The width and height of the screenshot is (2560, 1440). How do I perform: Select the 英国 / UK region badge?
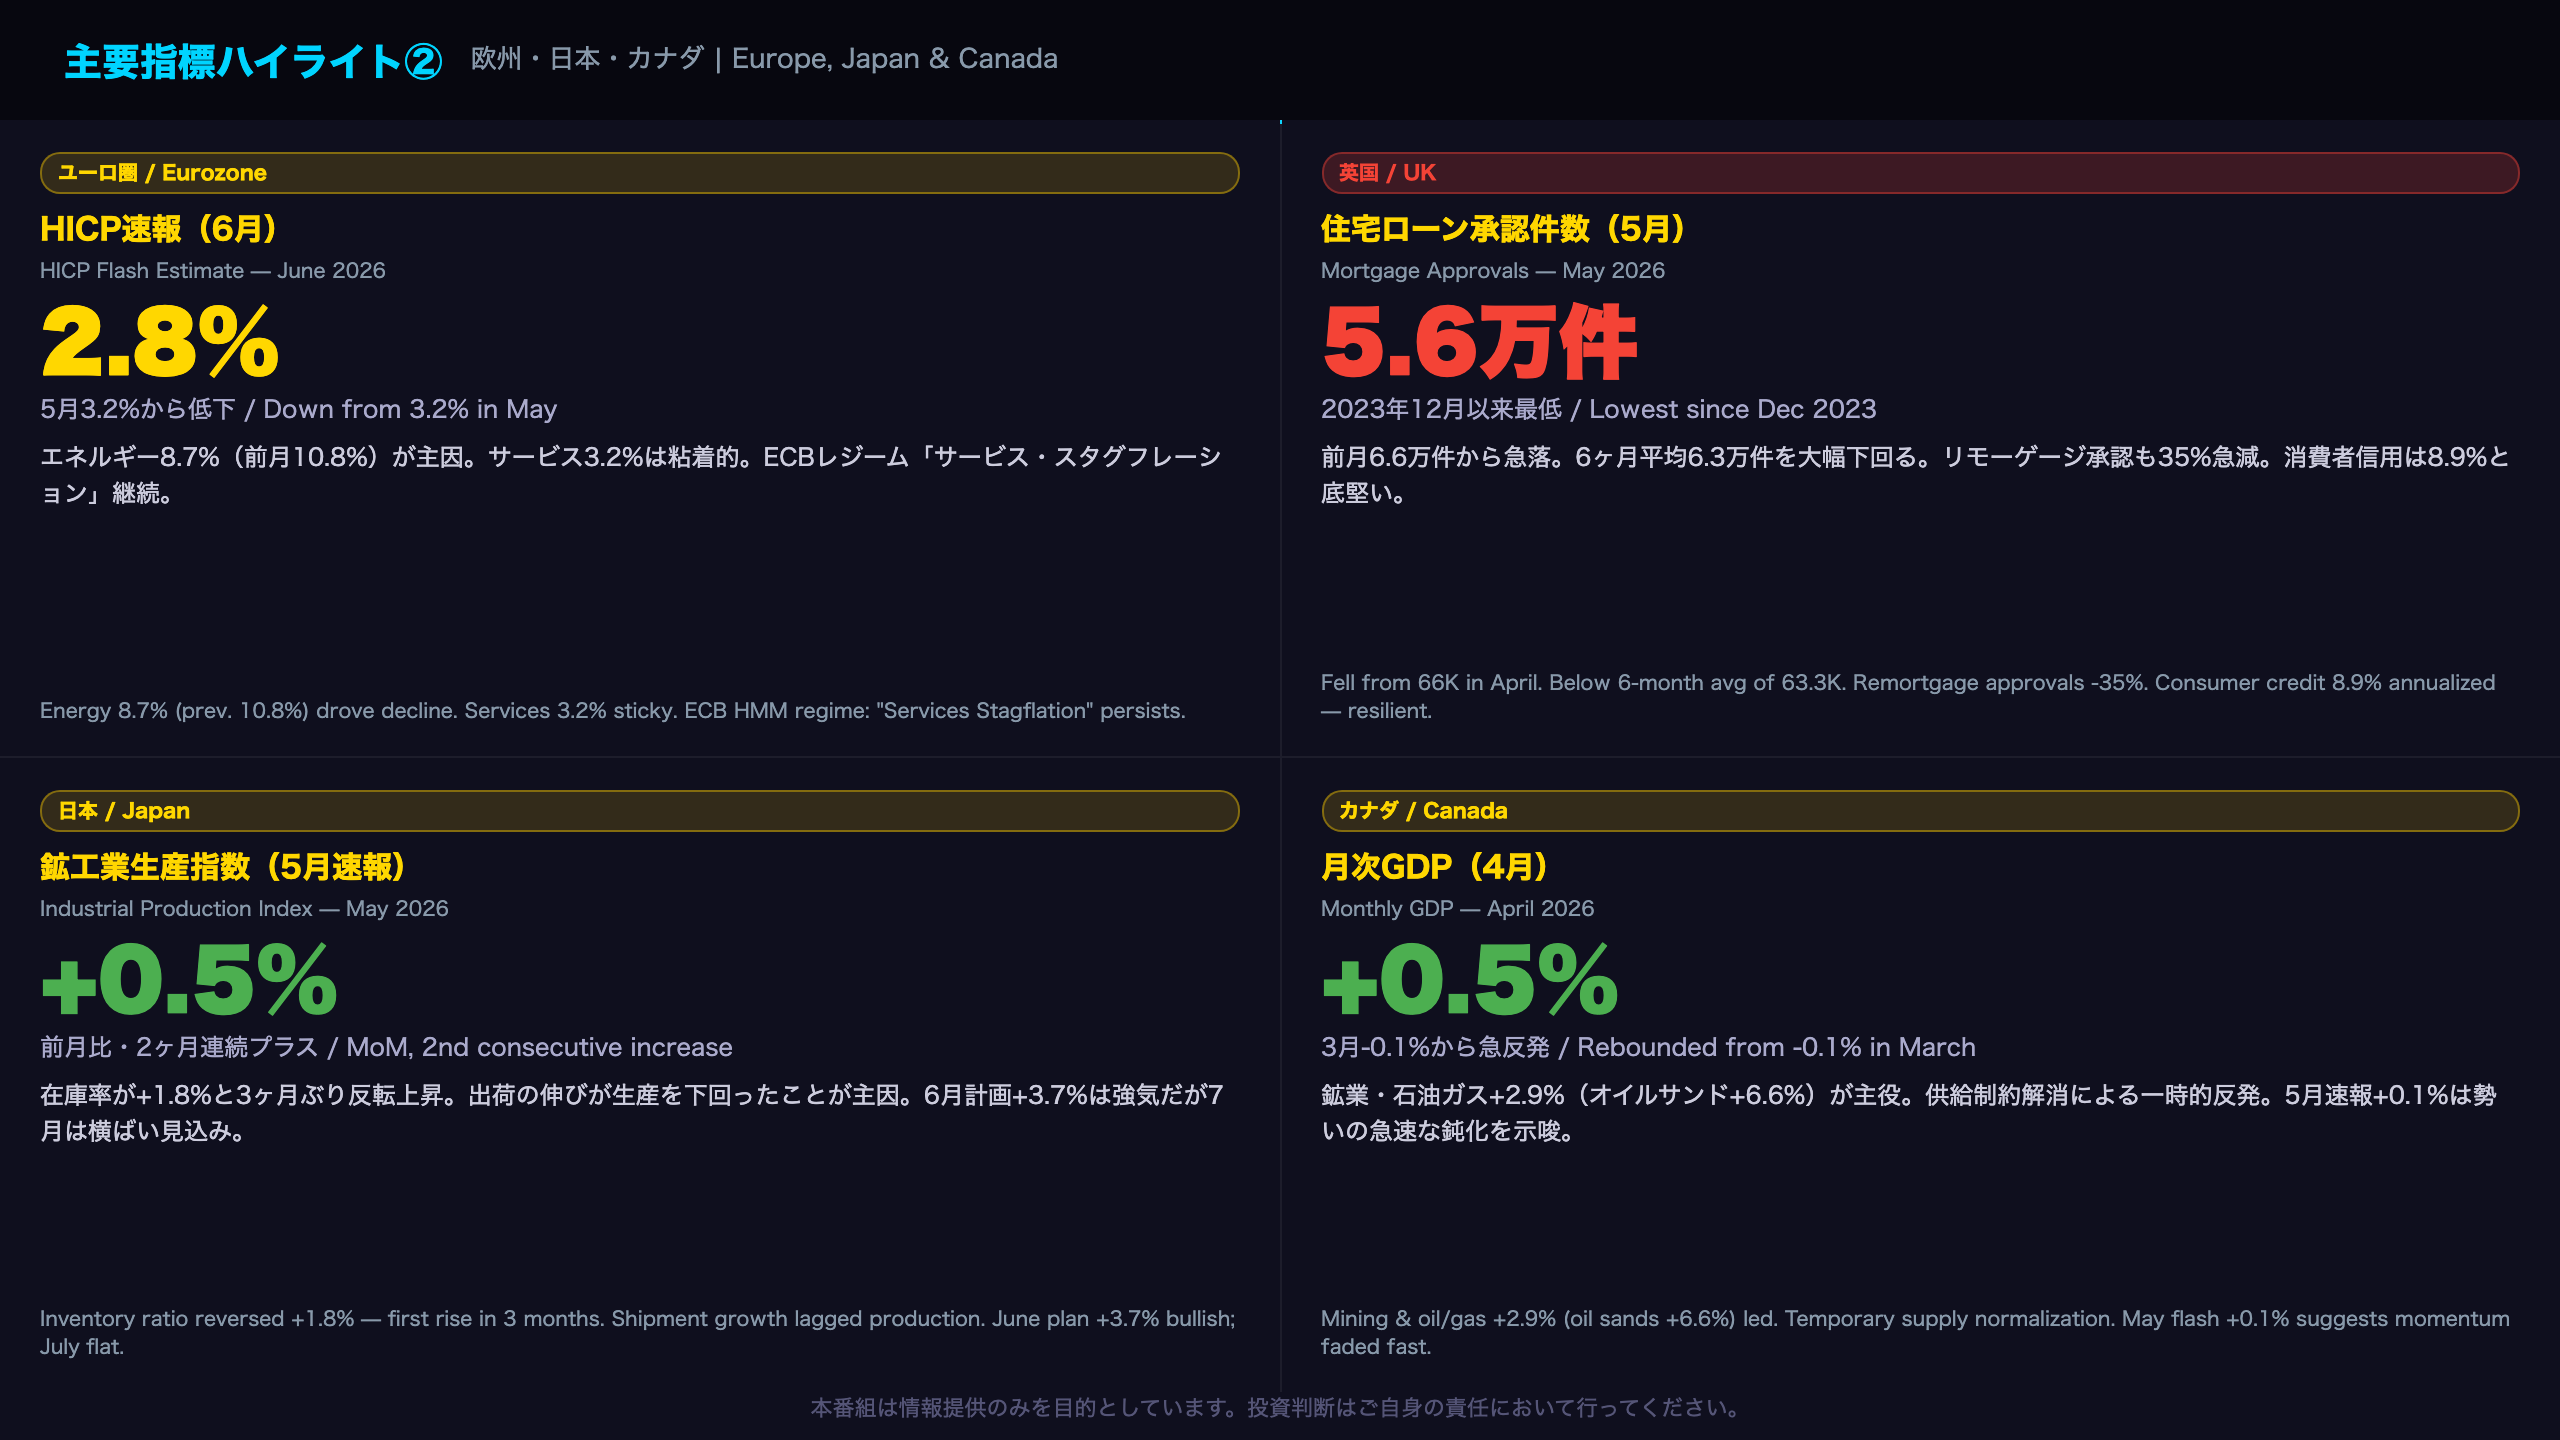pos(1919,173)
